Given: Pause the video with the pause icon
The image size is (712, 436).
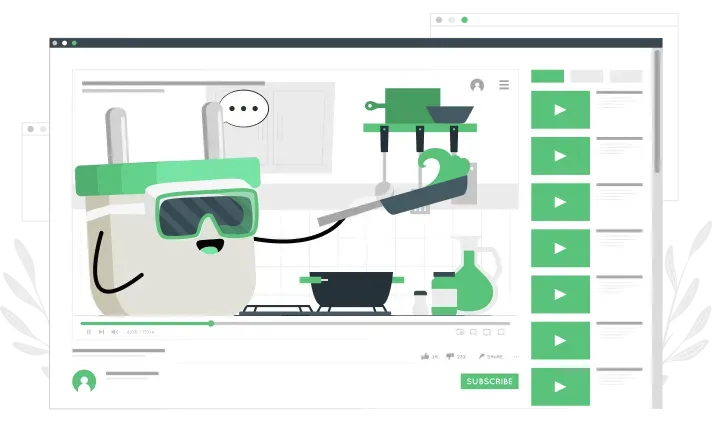Looking at the screenshot, I should 89,332.
